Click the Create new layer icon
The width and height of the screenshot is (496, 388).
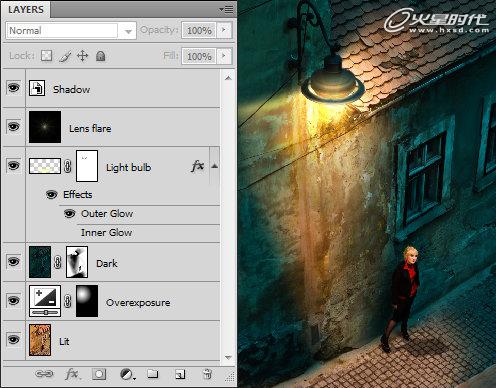[180, 374]
